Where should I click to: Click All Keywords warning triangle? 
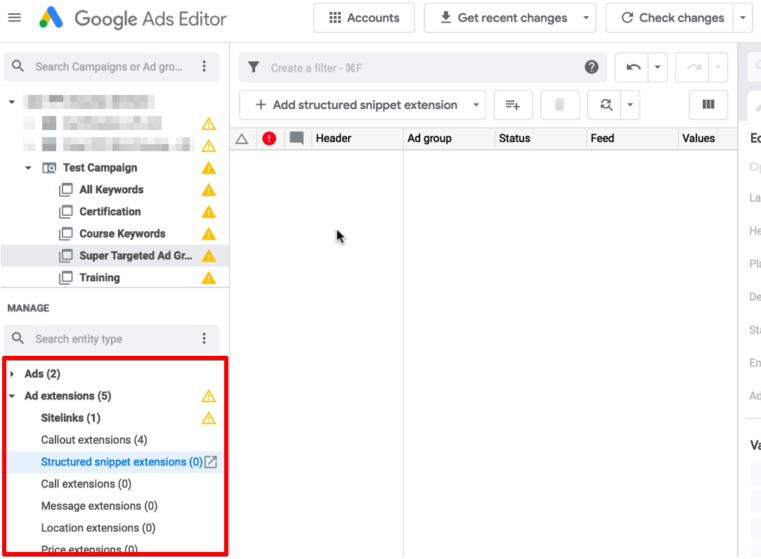tap(209, 190)
